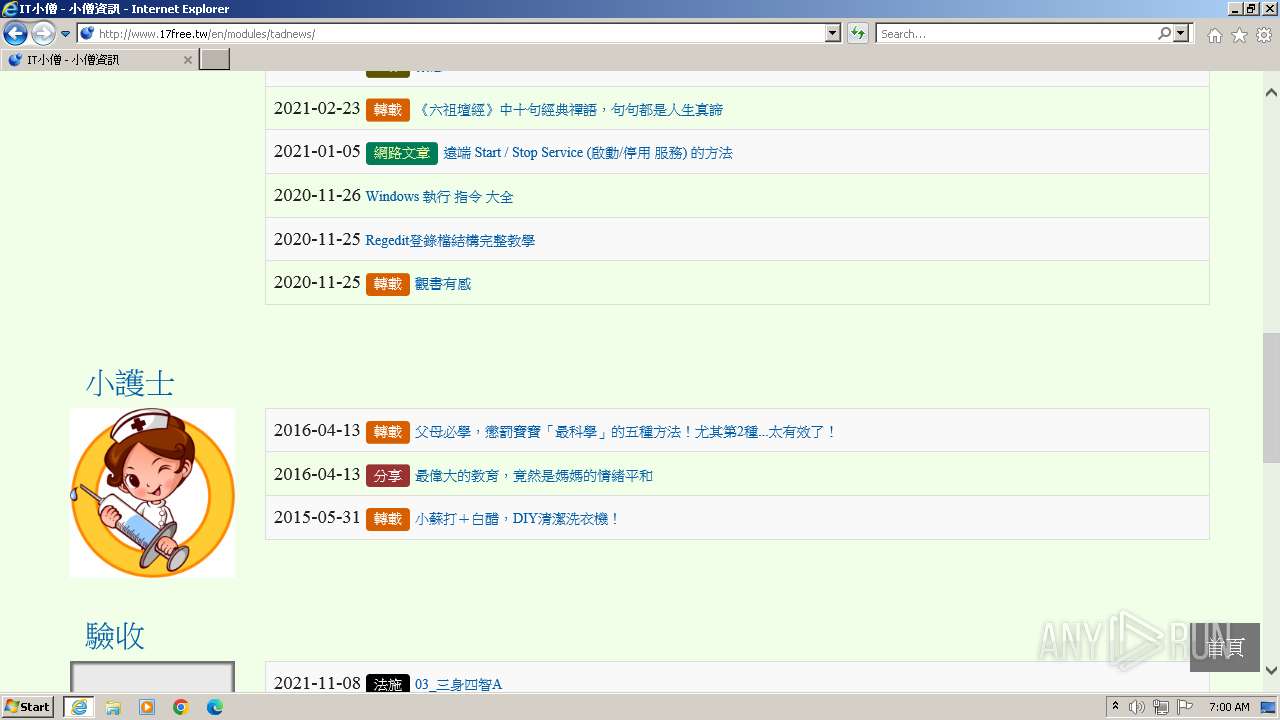Open the search provider dropdown arrow
Viewport: 1280px width, 720px height.
[x=1183, y=34]
